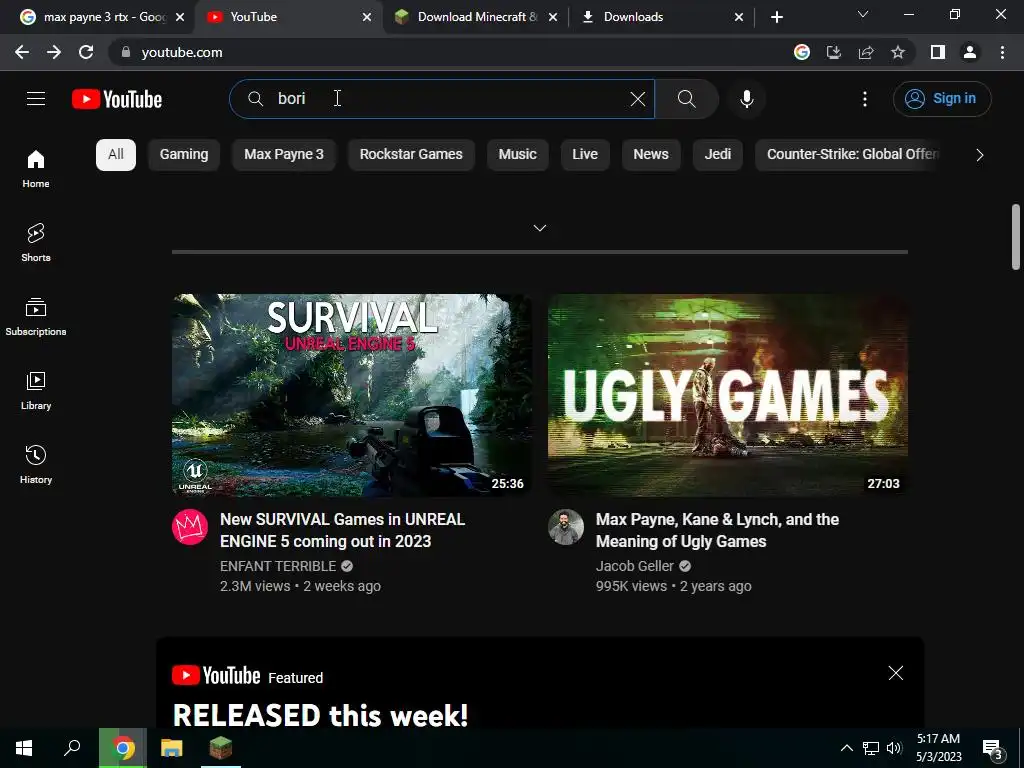Select the Max Payne 3 chip
The image size is (1024, 768).
pyautogui.click(x=283, y=155)
